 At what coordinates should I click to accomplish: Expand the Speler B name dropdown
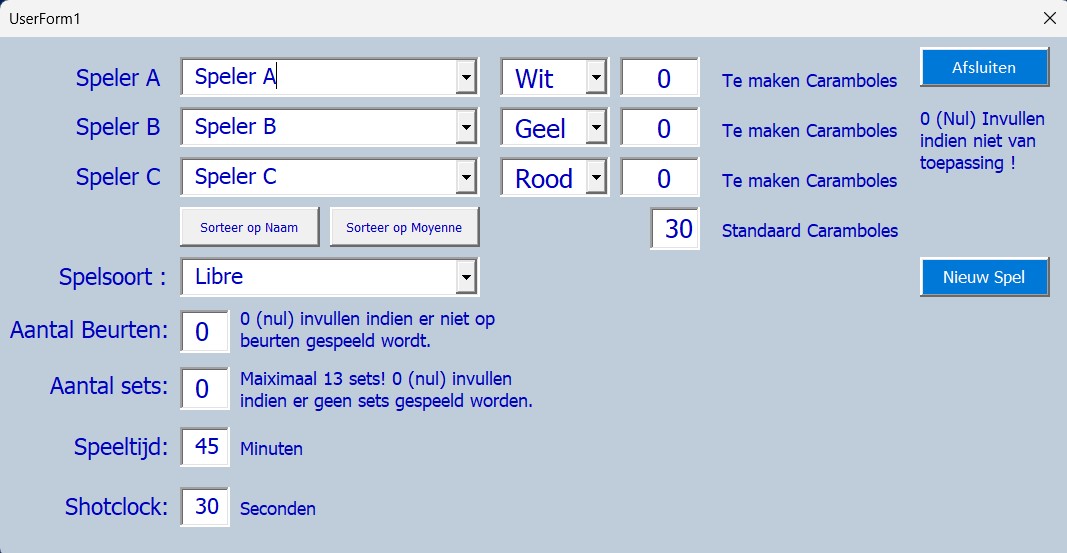(x=466, y=127)
